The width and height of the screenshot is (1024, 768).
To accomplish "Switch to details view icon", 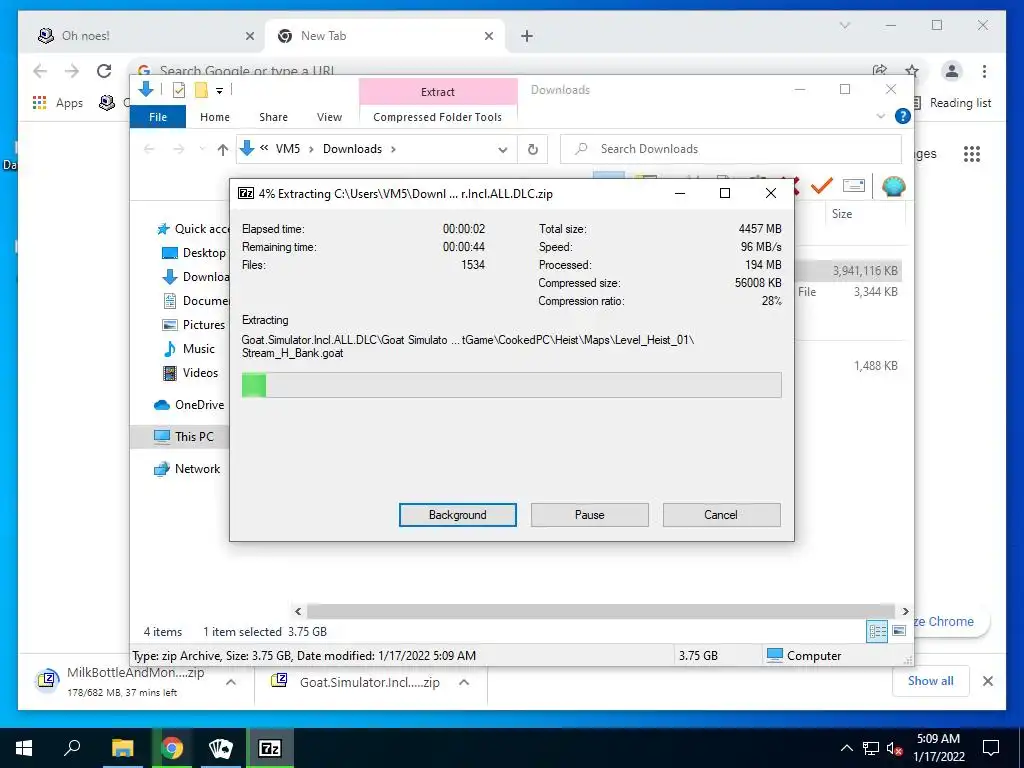I will (877, 631).
